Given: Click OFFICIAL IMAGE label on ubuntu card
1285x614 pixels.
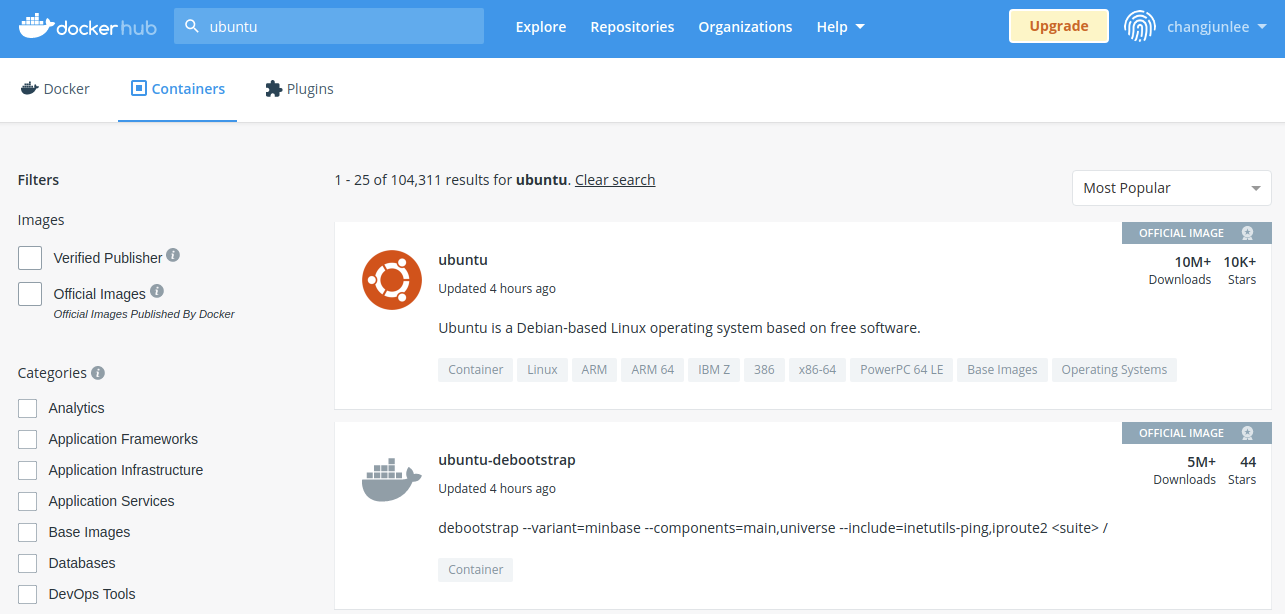Looking at the screenshot, I should (x=1181, y=233).
